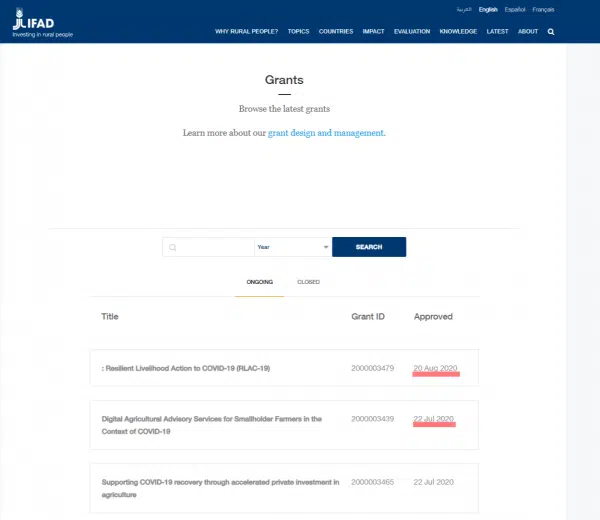Click the IFAD logo in header
Viewport: 600px width, 520px height.
click(x=37, y=21)
